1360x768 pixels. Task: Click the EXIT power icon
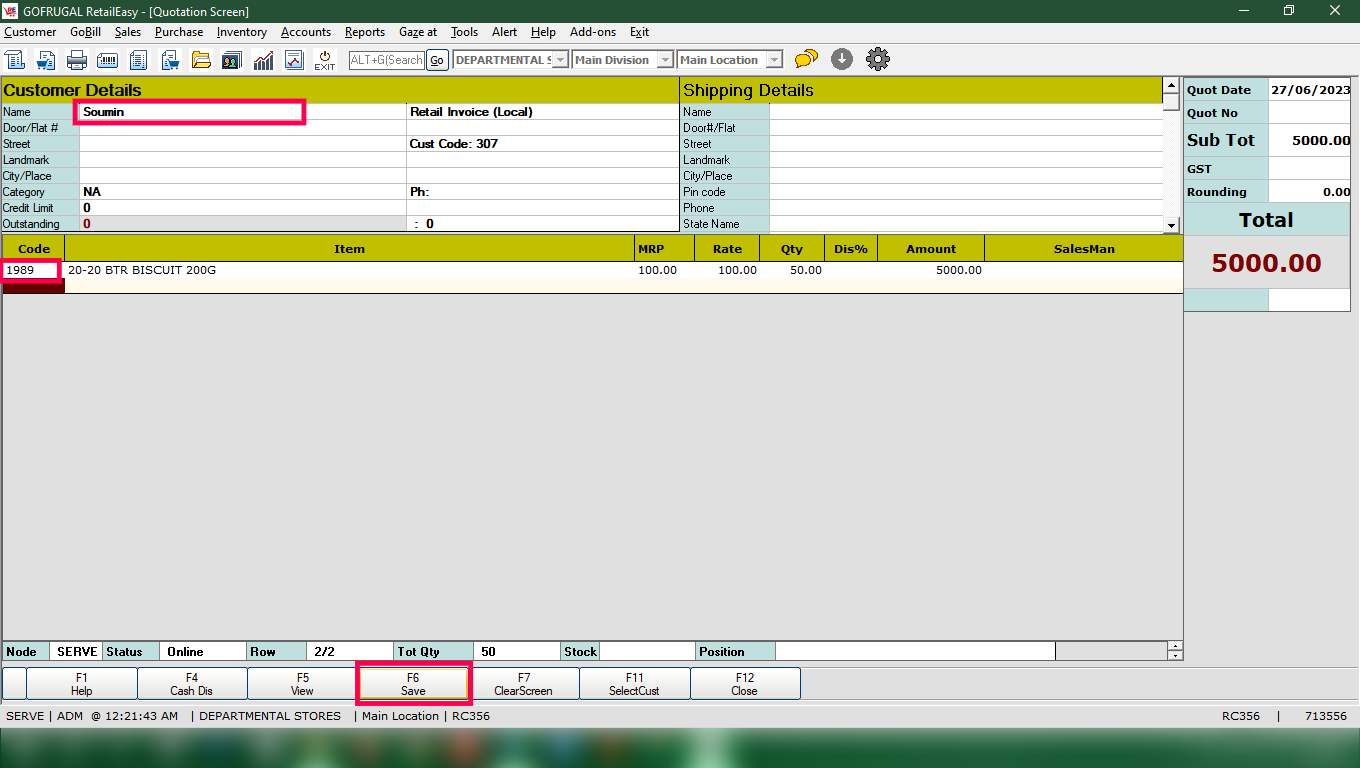tap(325, 60)
